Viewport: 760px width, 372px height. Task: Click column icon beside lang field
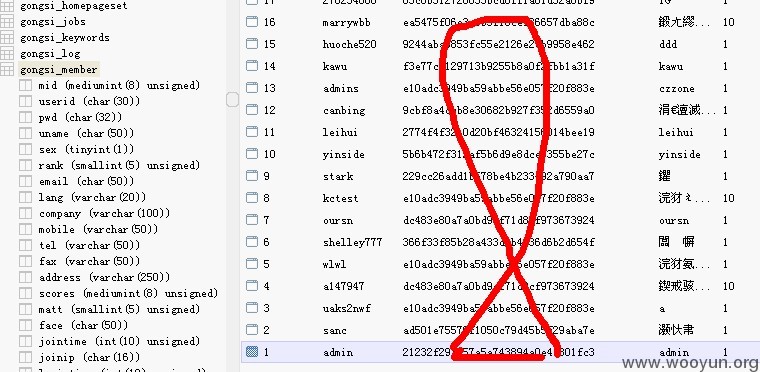25,198
